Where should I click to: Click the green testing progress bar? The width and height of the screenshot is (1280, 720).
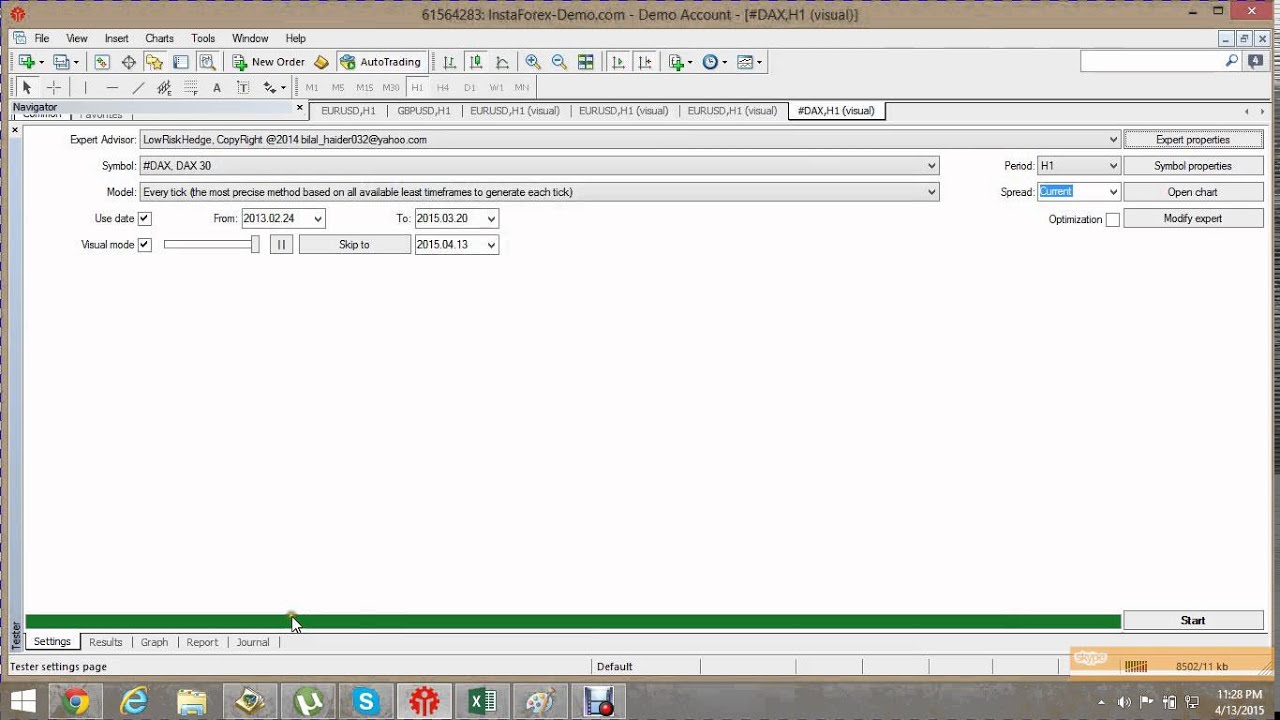point(572,621)
